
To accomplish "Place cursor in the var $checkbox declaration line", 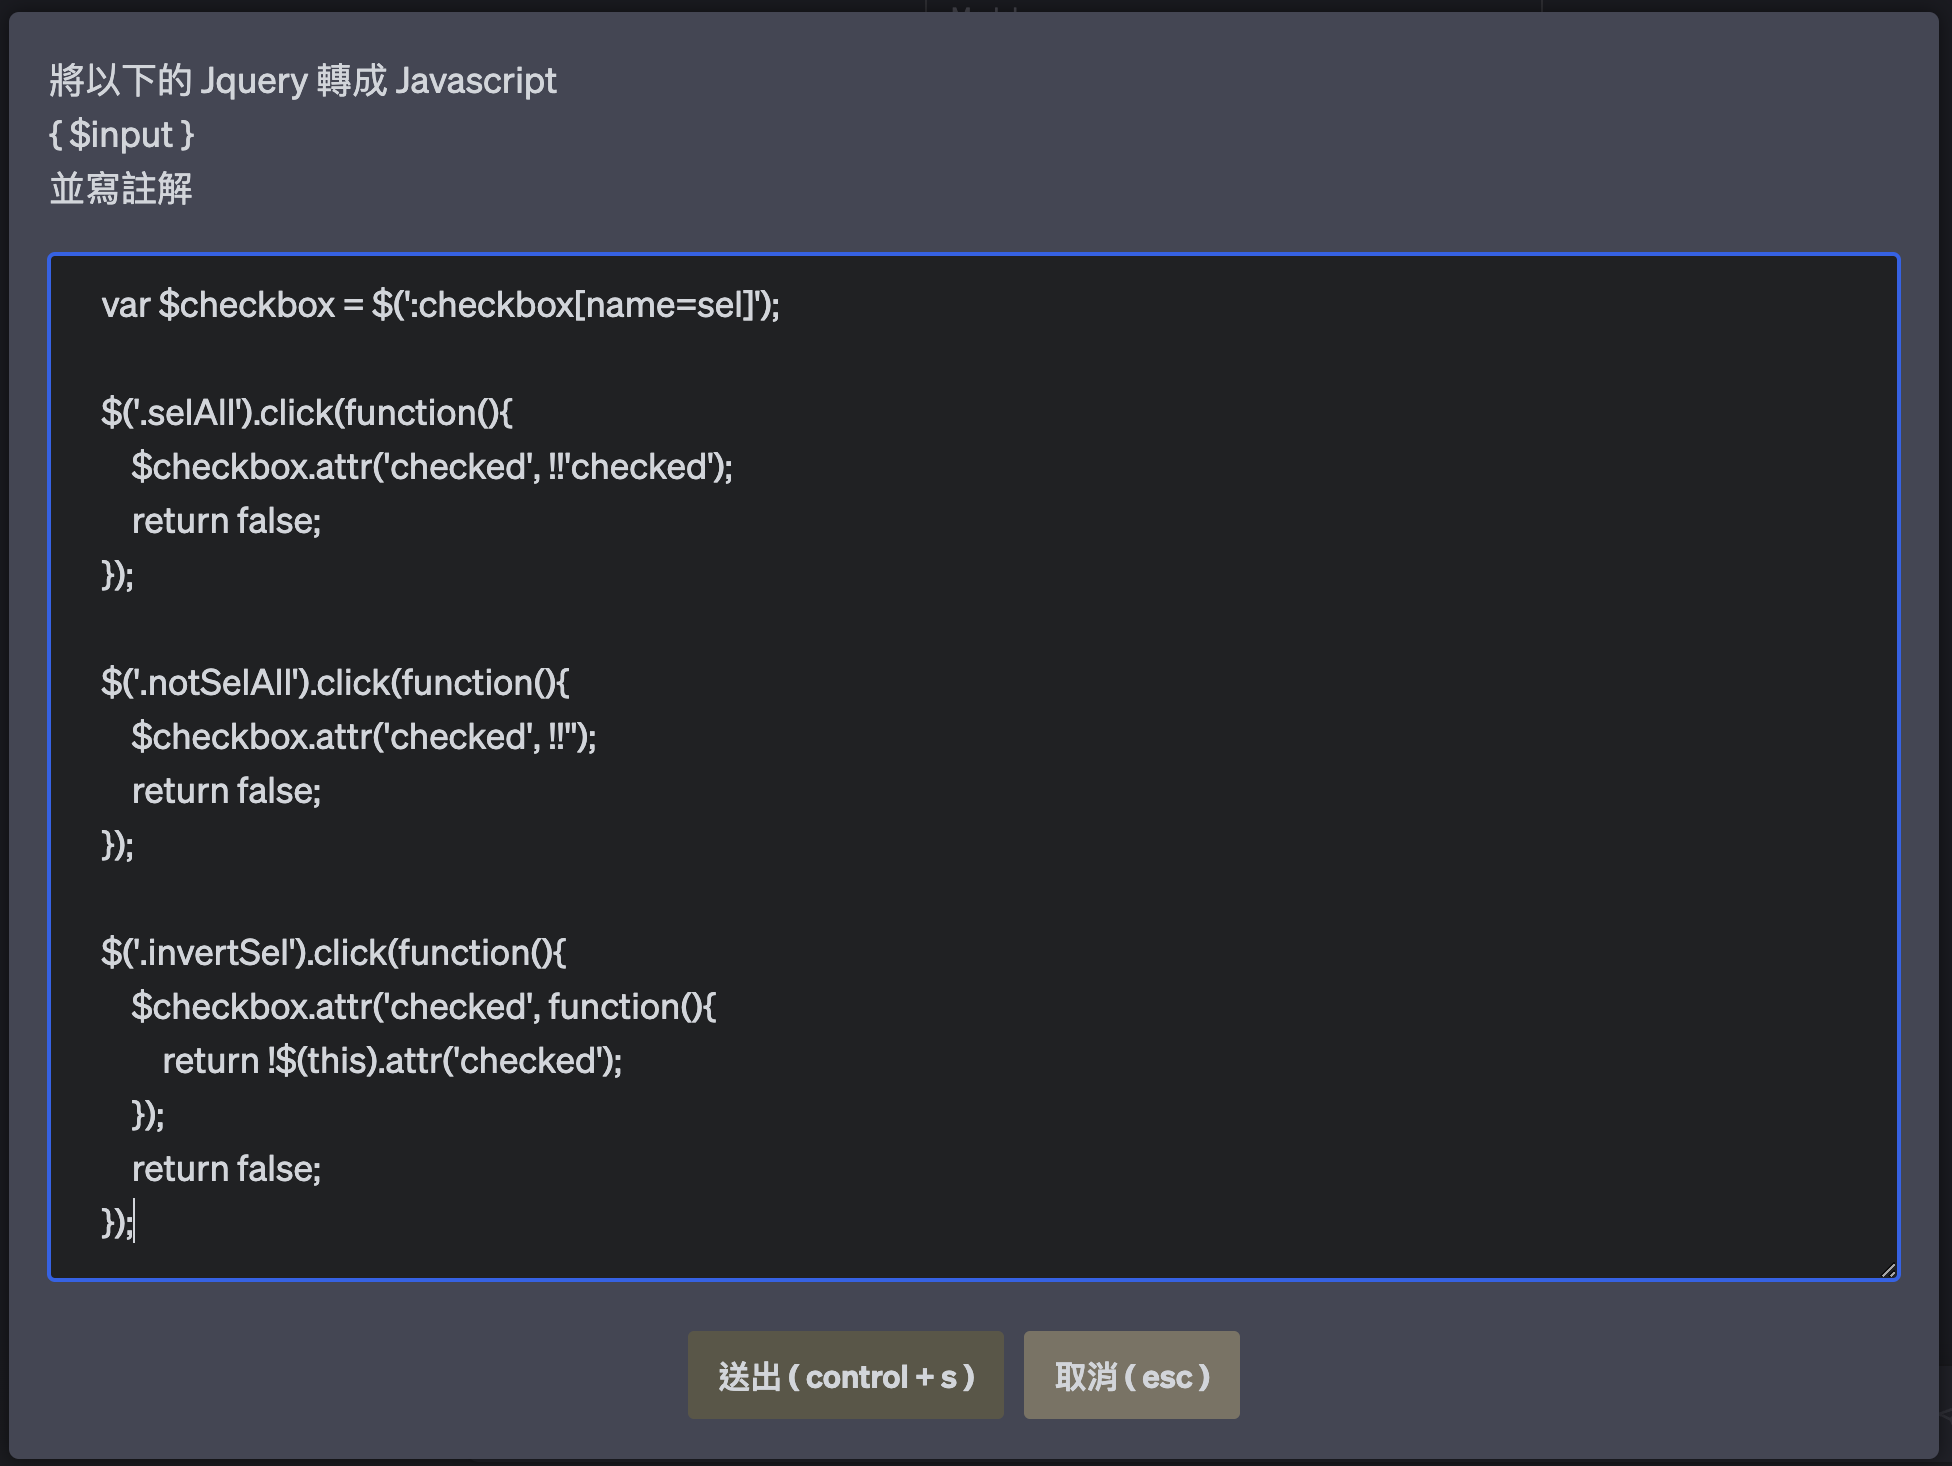I will tap(440, 305).
